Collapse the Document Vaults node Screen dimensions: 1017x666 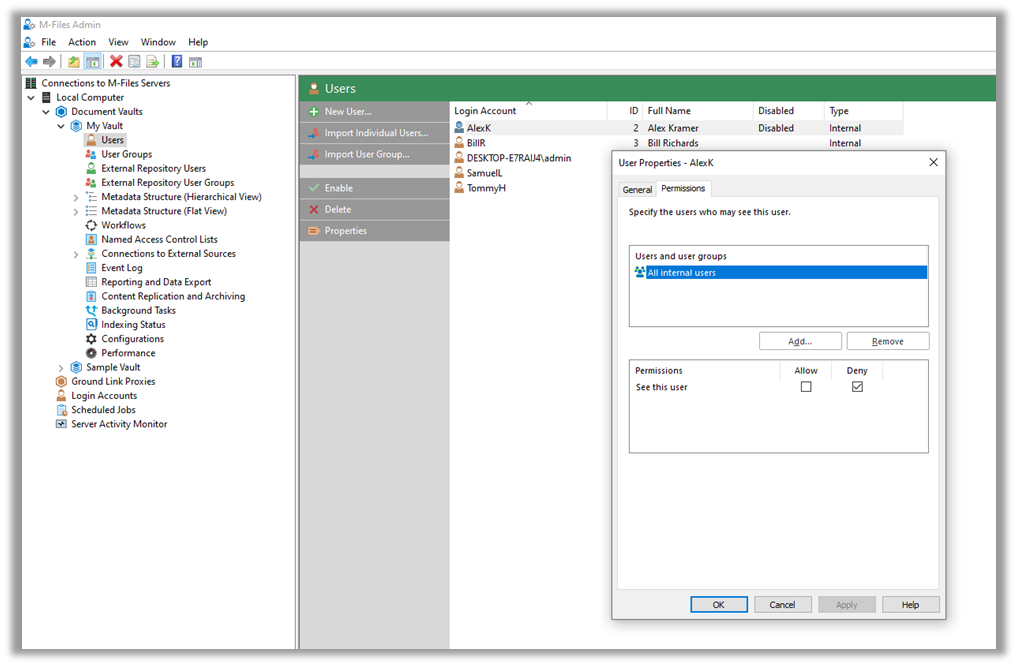coord(46,112)
